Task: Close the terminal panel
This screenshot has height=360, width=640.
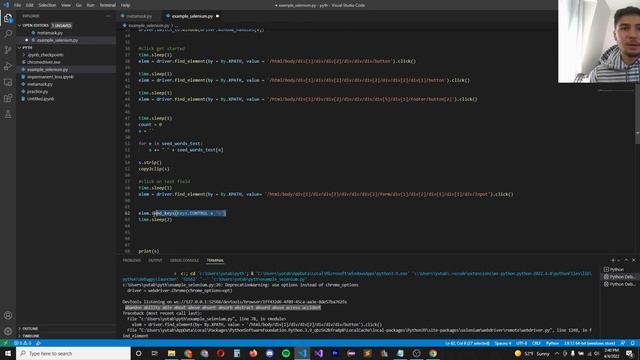Action: click(633, 260)
